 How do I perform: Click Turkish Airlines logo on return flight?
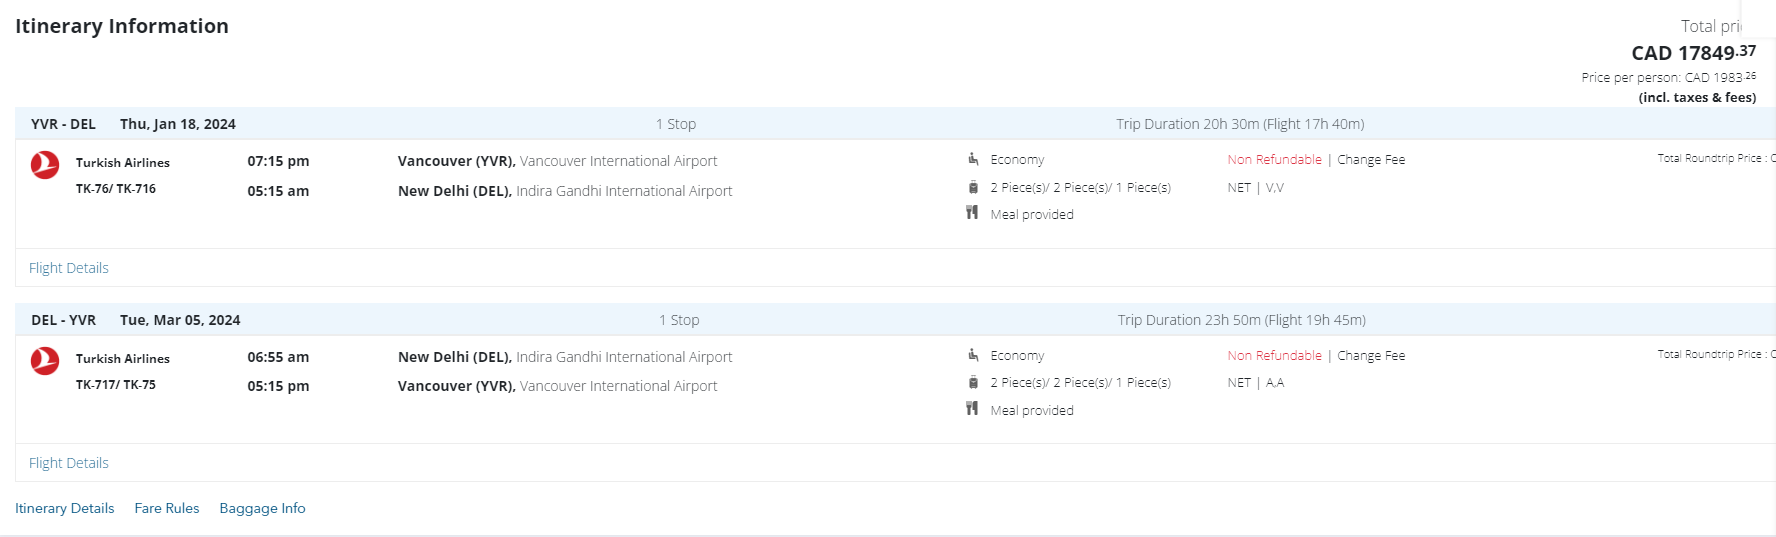pyautogui.click(x=45, y=360)
